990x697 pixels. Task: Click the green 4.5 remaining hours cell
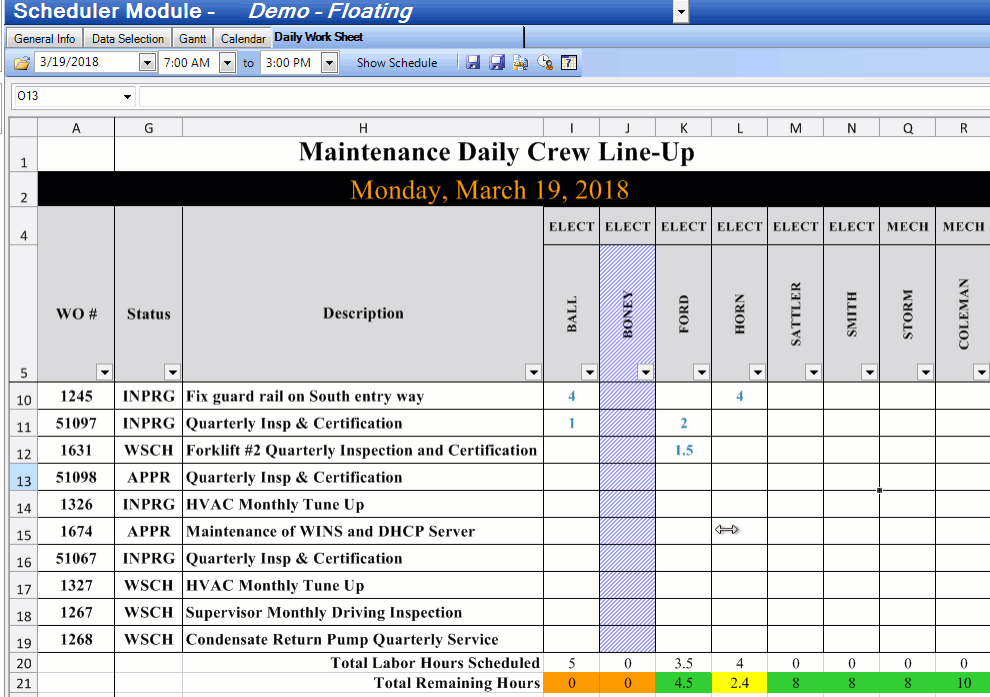[684, 682]
